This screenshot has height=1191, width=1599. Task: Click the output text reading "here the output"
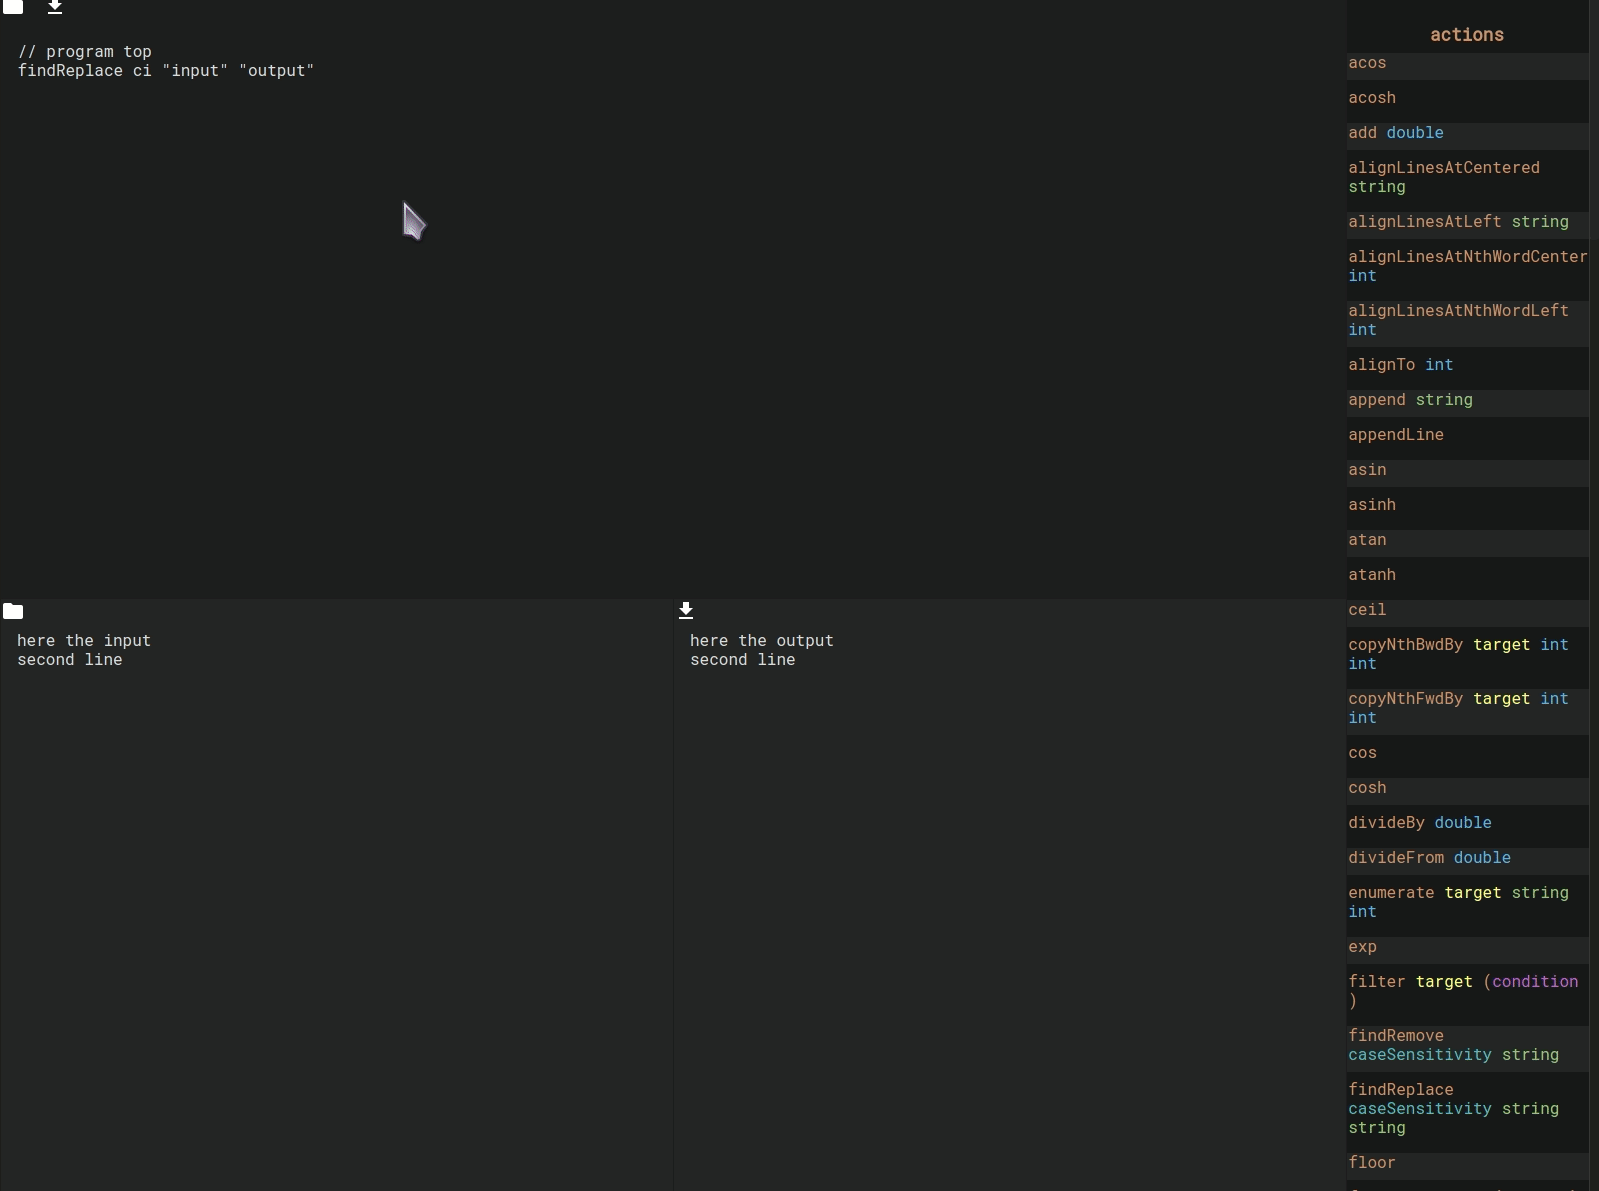pyautogui.click(x=761, y=641)
